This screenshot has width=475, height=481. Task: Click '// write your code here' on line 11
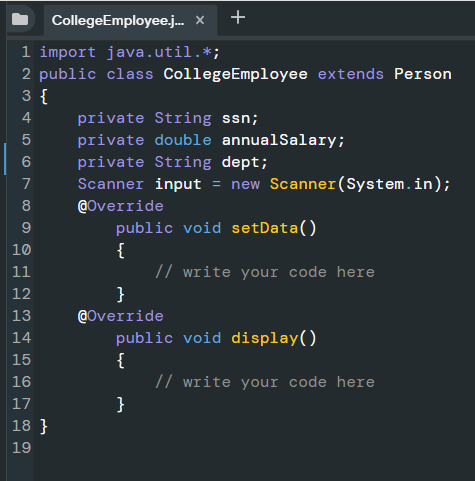click(x=265, y=272)
